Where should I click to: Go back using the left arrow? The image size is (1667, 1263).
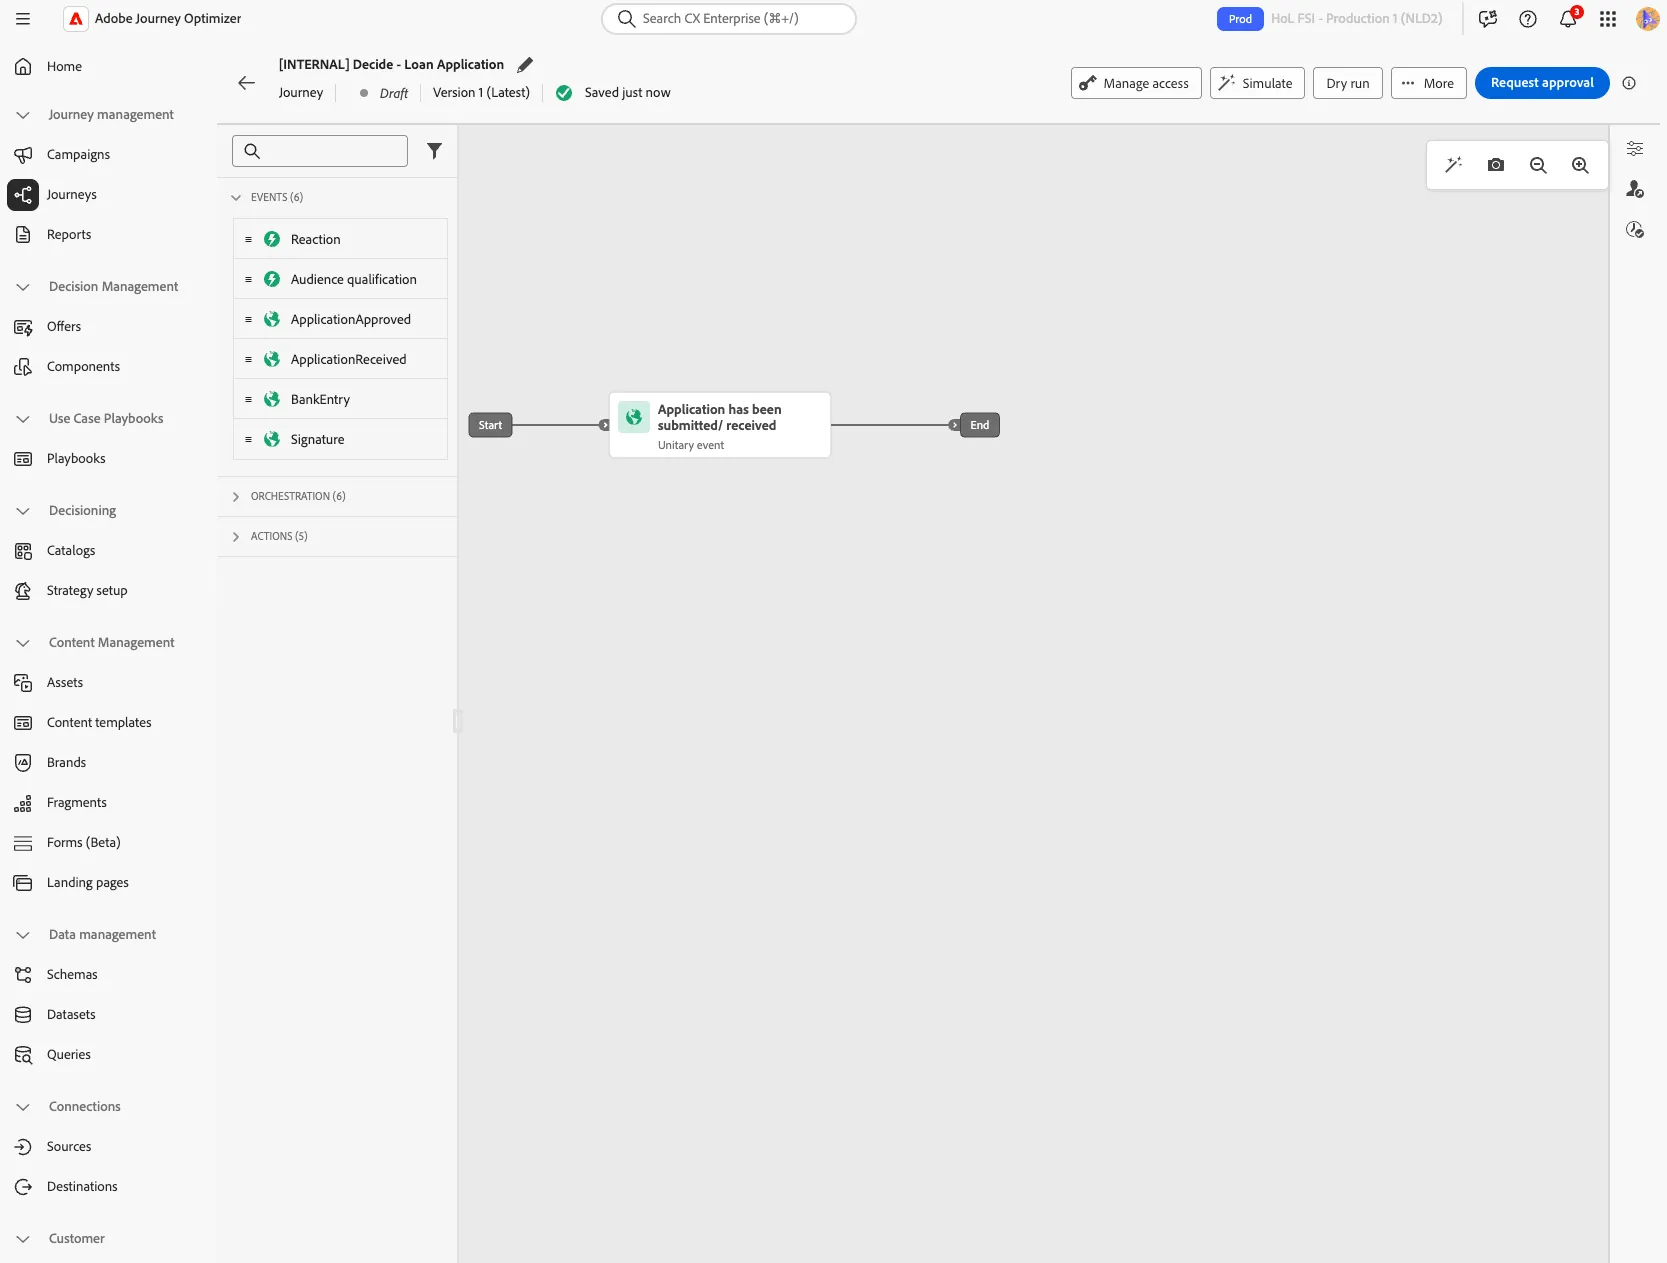[247, 83]
